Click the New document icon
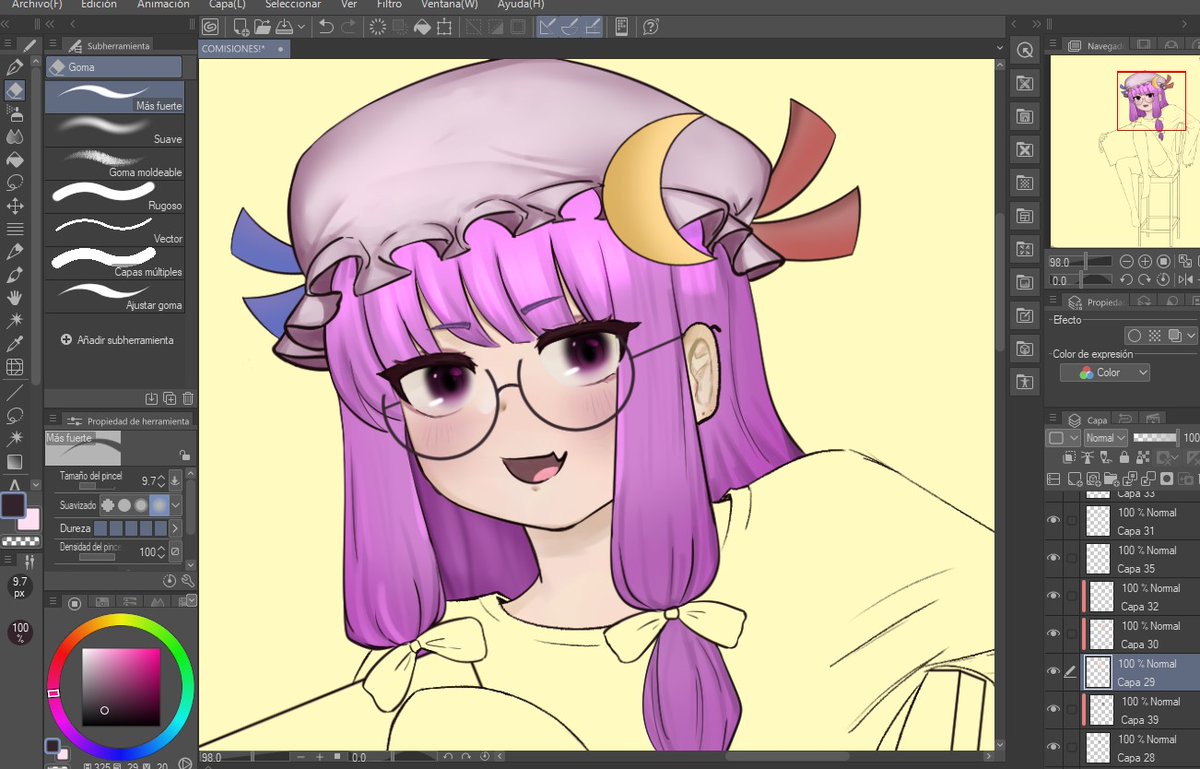 [x=240, y=27]
